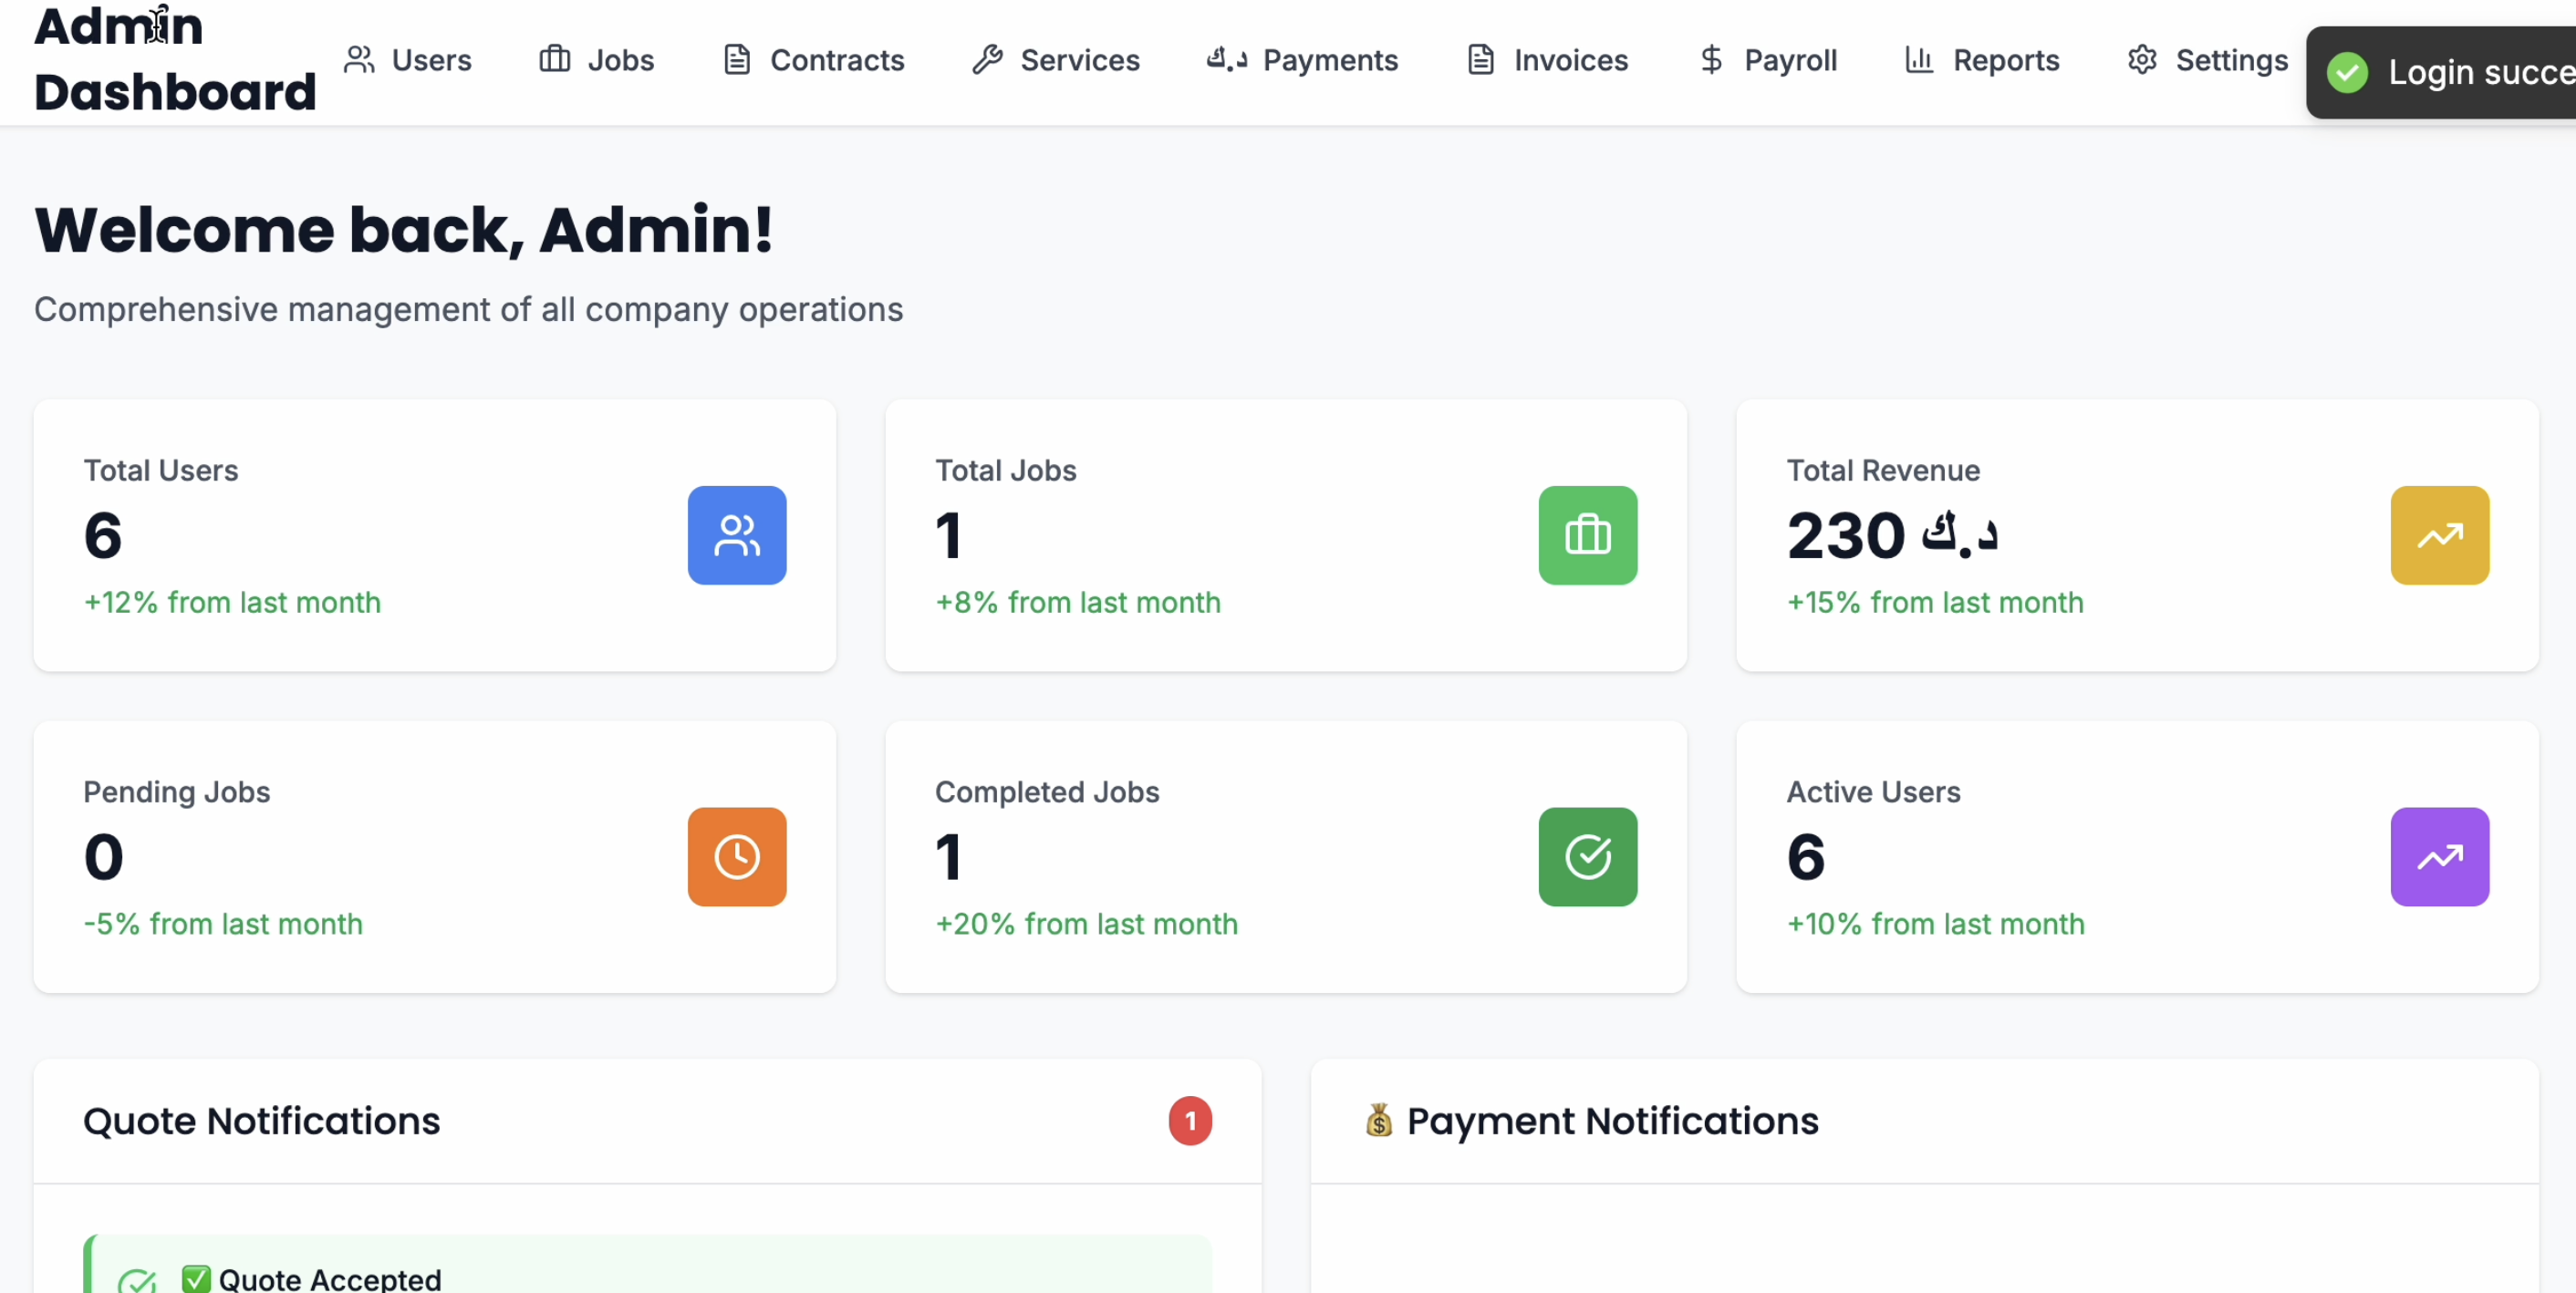The image size is (2576, 1293).
Task: View the Reports section
Action: point(1981,60)
